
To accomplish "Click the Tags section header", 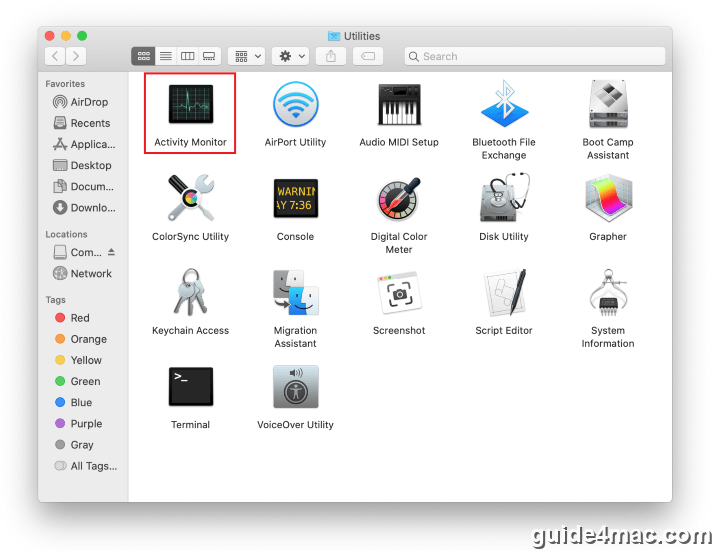I will tap(56, 300).
